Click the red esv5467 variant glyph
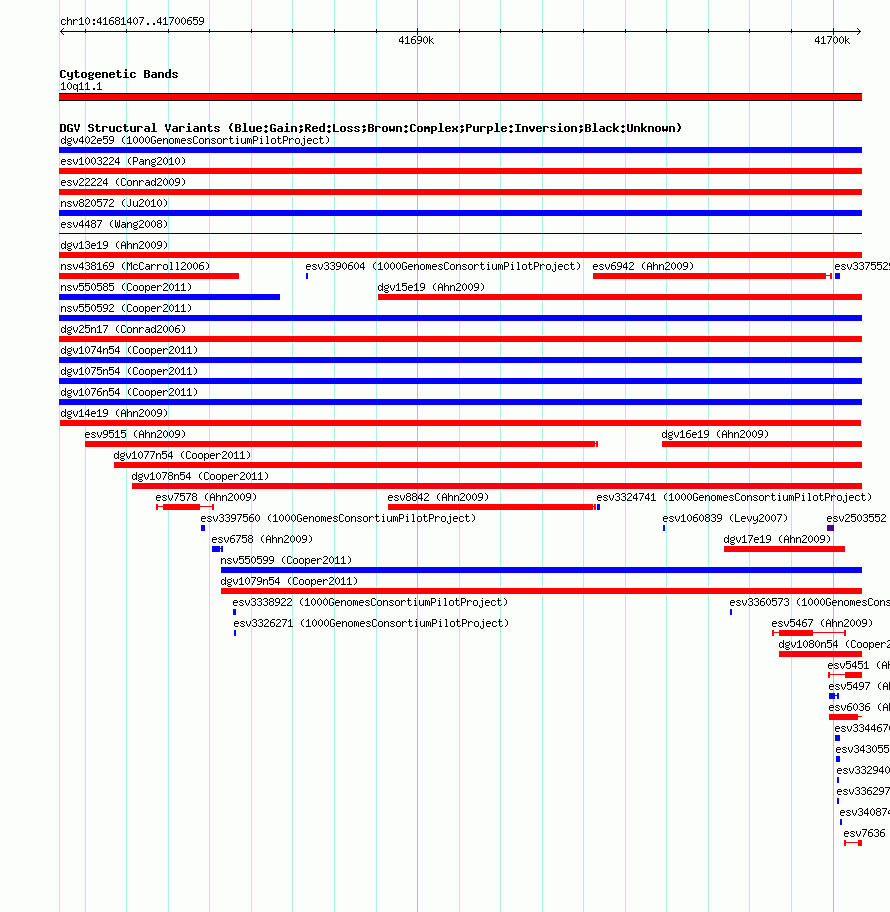 click(x=809, y=633)
